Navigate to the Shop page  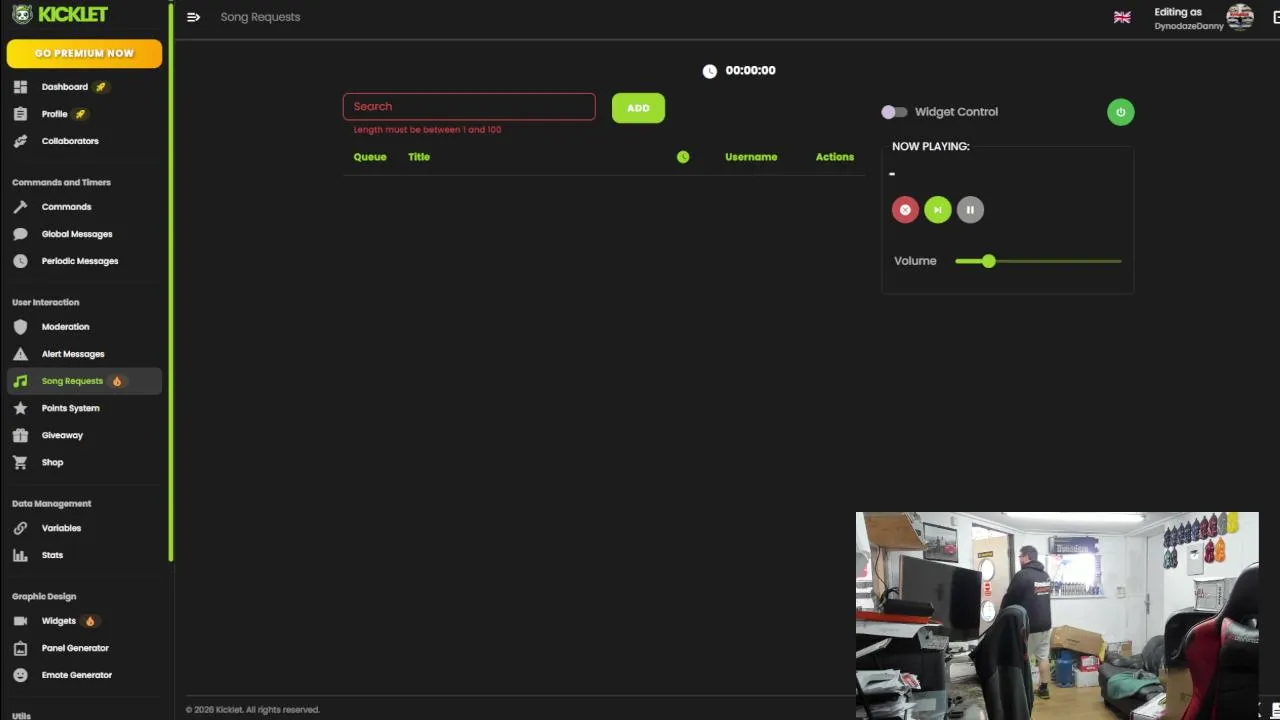(84, 462)
